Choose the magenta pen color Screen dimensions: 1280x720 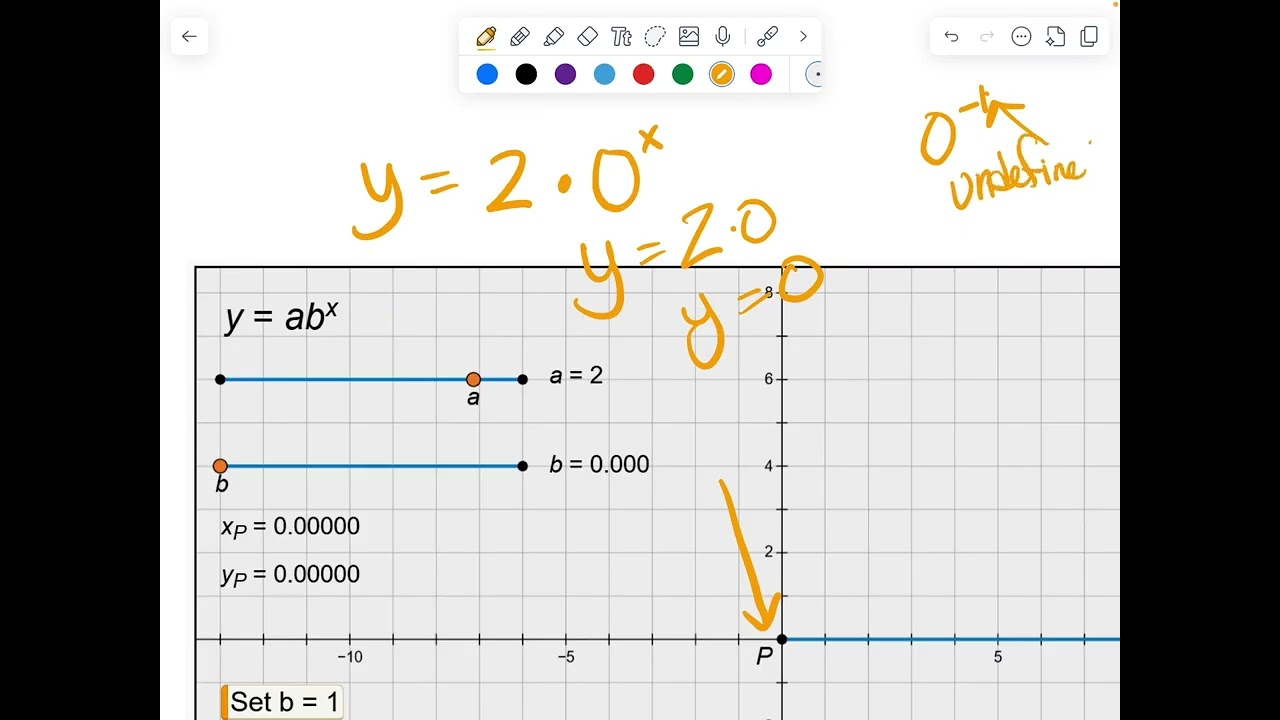click(x=761, y=74)
